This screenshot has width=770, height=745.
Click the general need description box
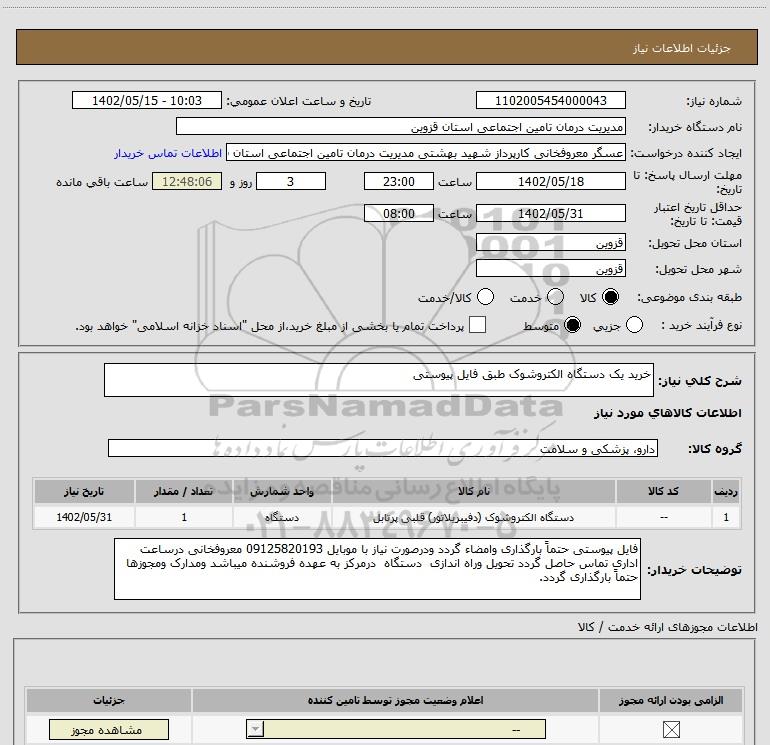[379, 380]
